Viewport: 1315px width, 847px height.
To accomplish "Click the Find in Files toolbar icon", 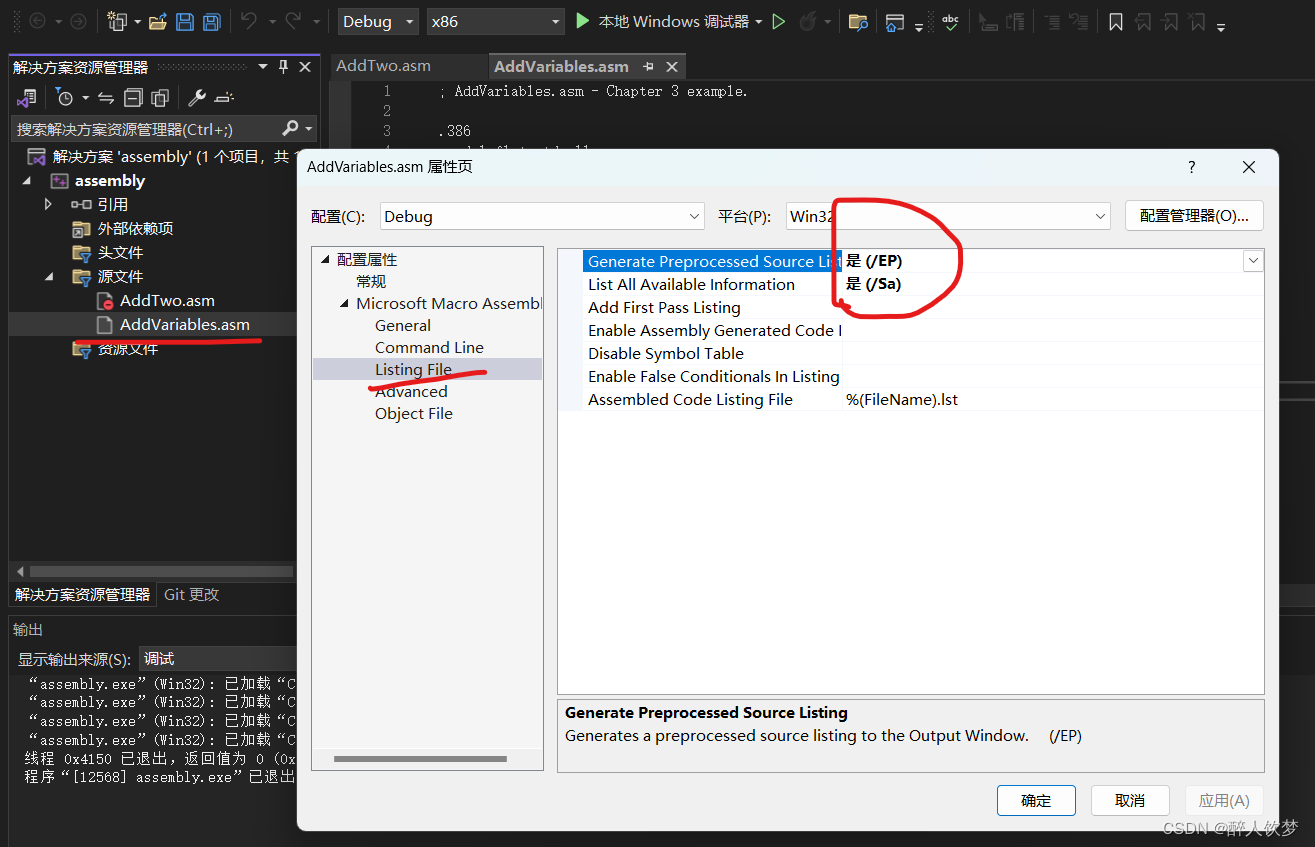I will [x=857, y=21].
